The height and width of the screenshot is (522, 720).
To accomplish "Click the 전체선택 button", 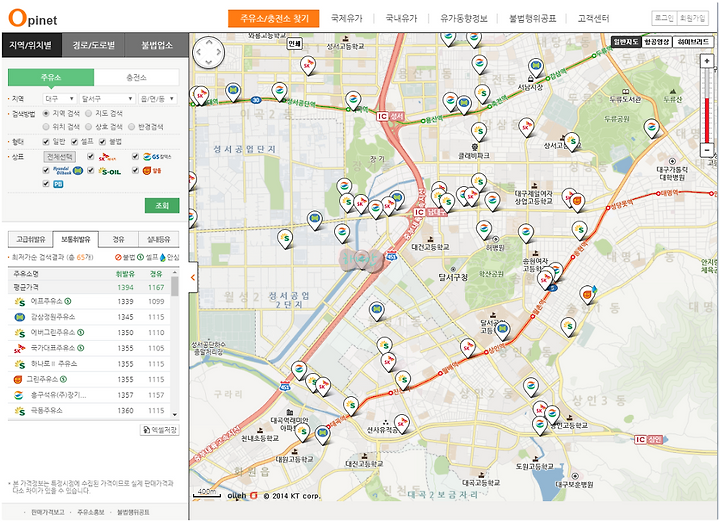I will pos(60,157).
